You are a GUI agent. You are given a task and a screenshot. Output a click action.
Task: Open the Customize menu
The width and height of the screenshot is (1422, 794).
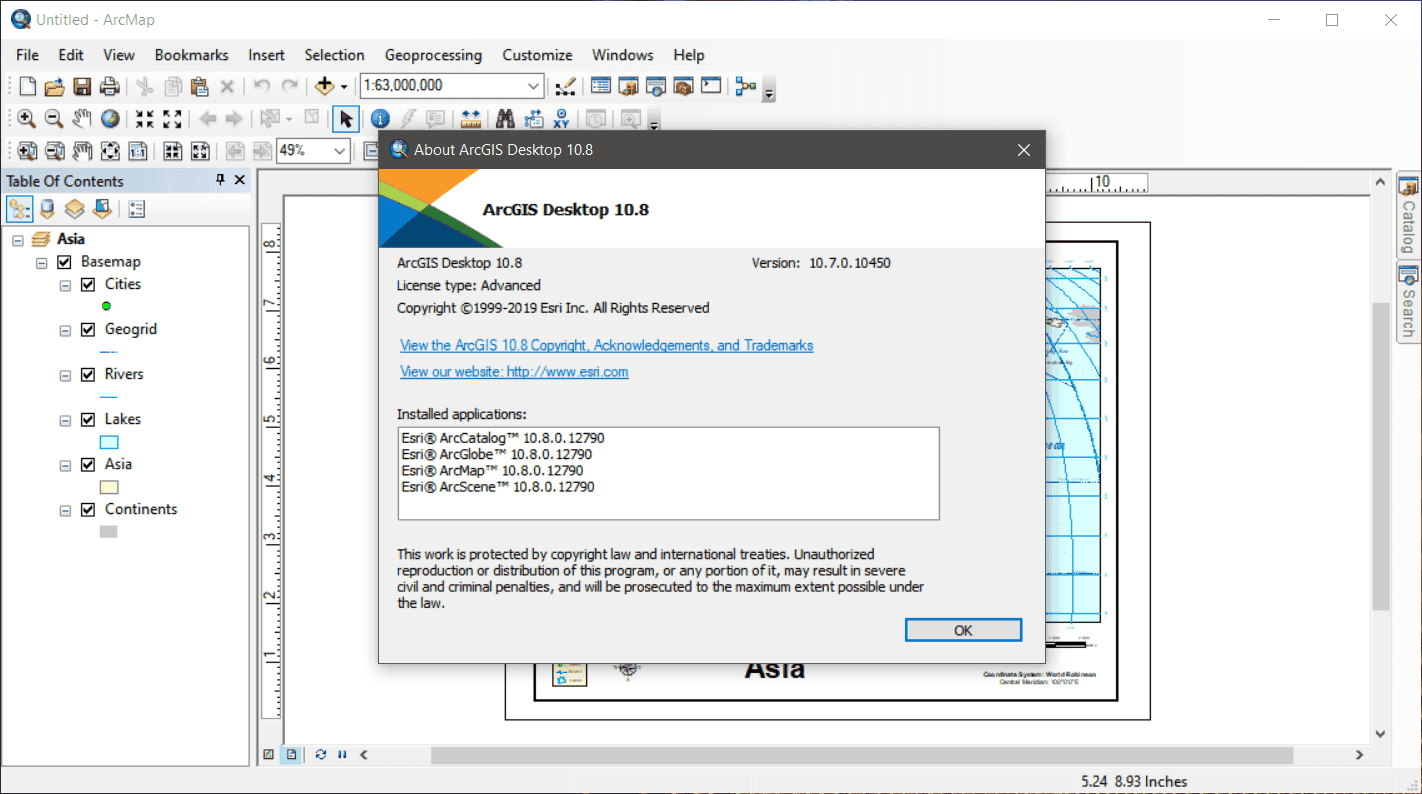(x=538, y=55)
